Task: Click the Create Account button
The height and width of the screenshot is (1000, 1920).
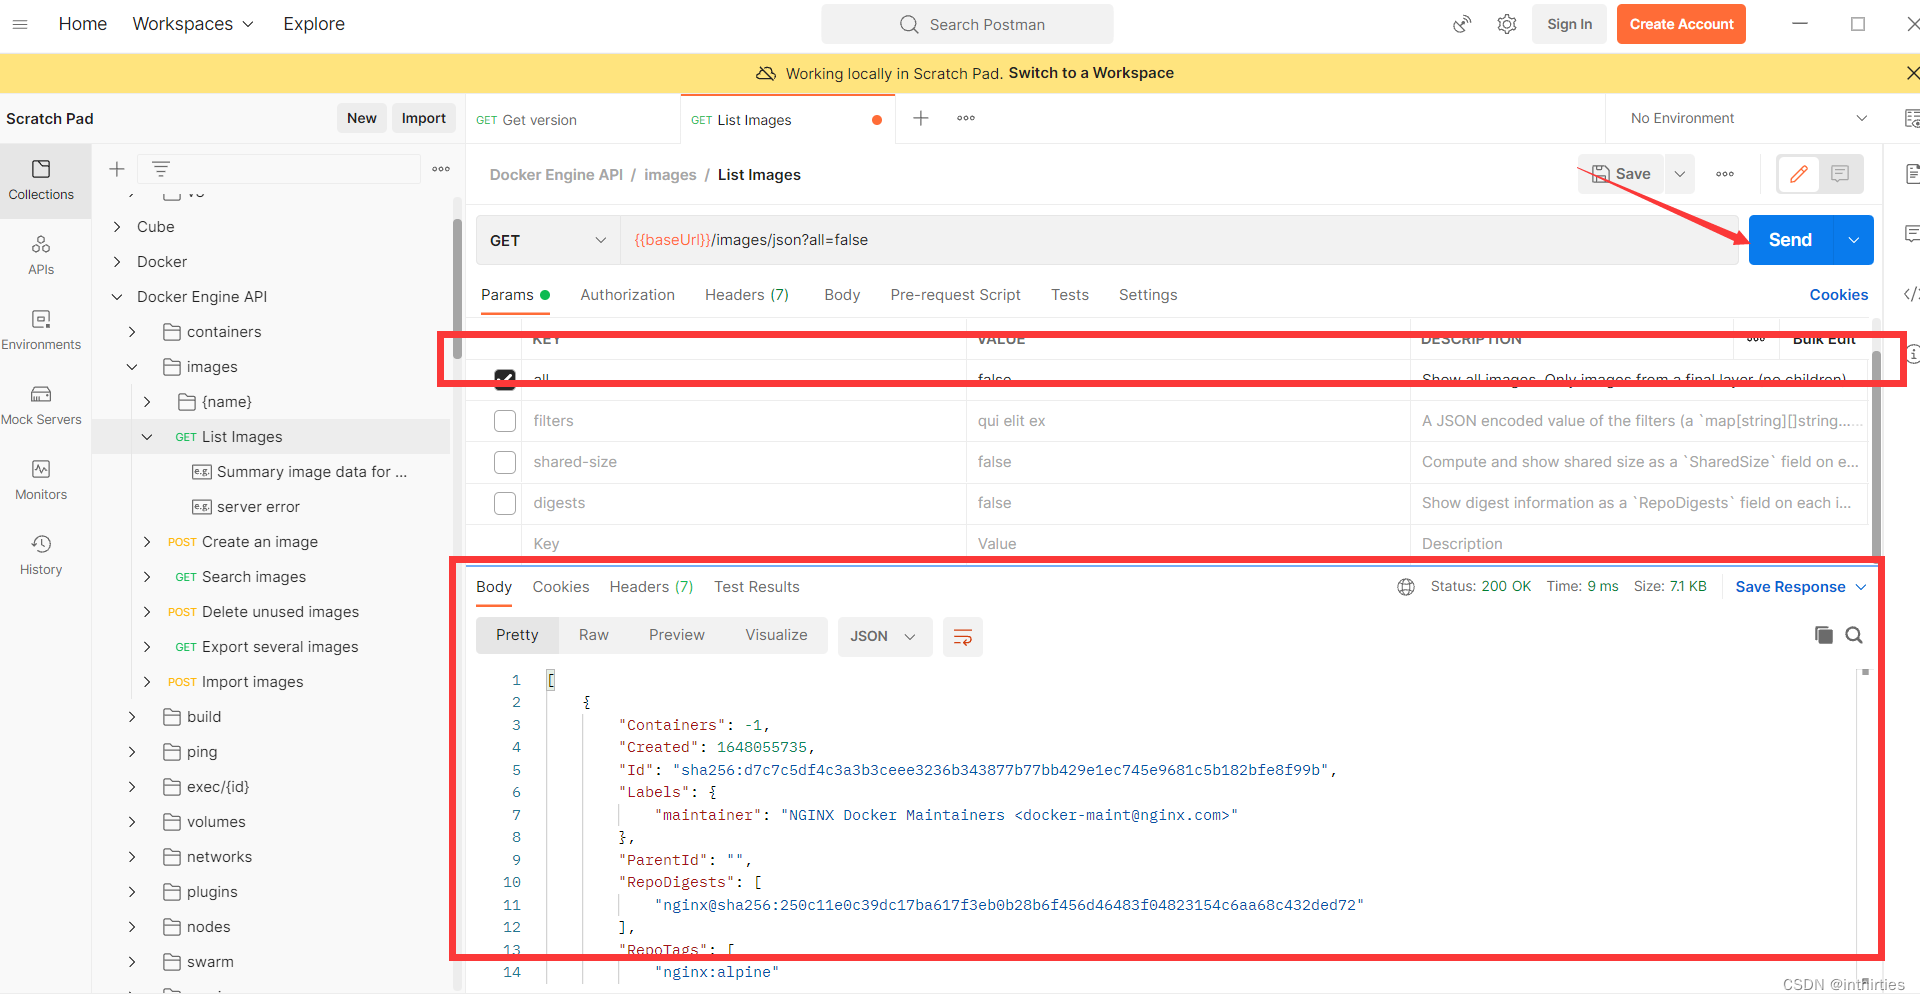Action: (1681, 24)
